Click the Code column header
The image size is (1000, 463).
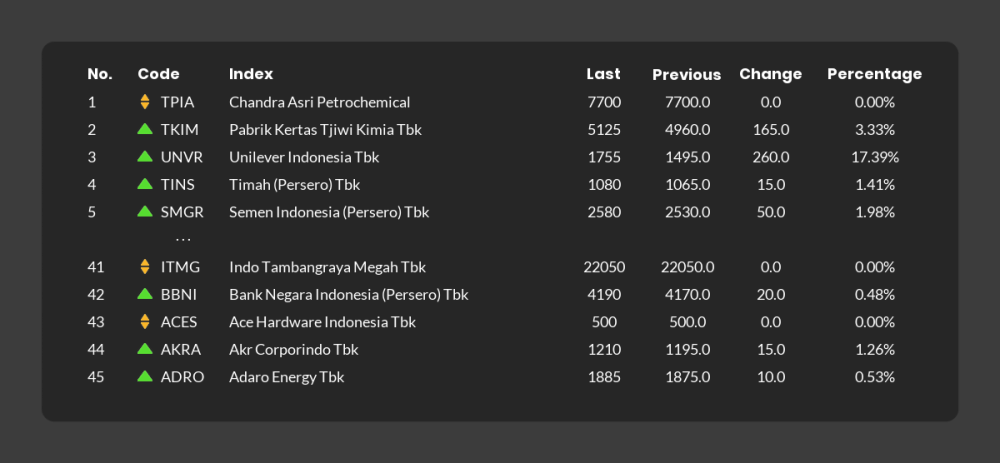pos(158,74)
